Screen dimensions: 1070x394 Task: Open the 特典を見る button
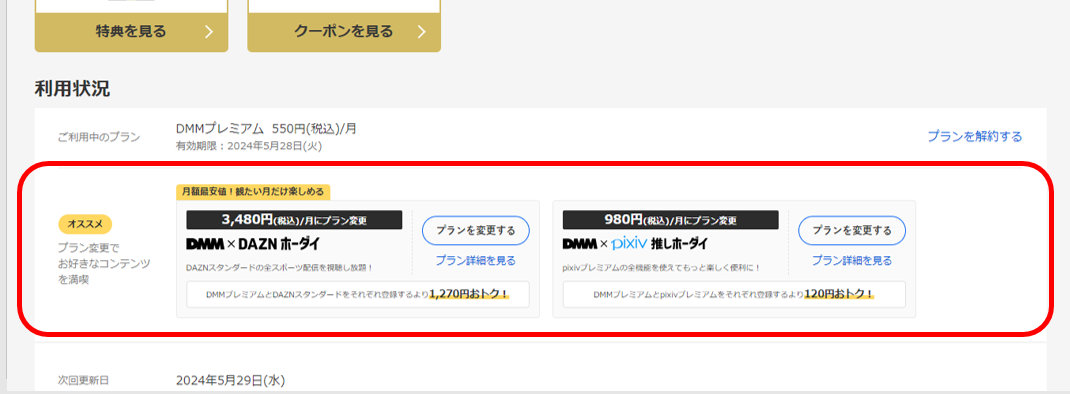[132, 31]
